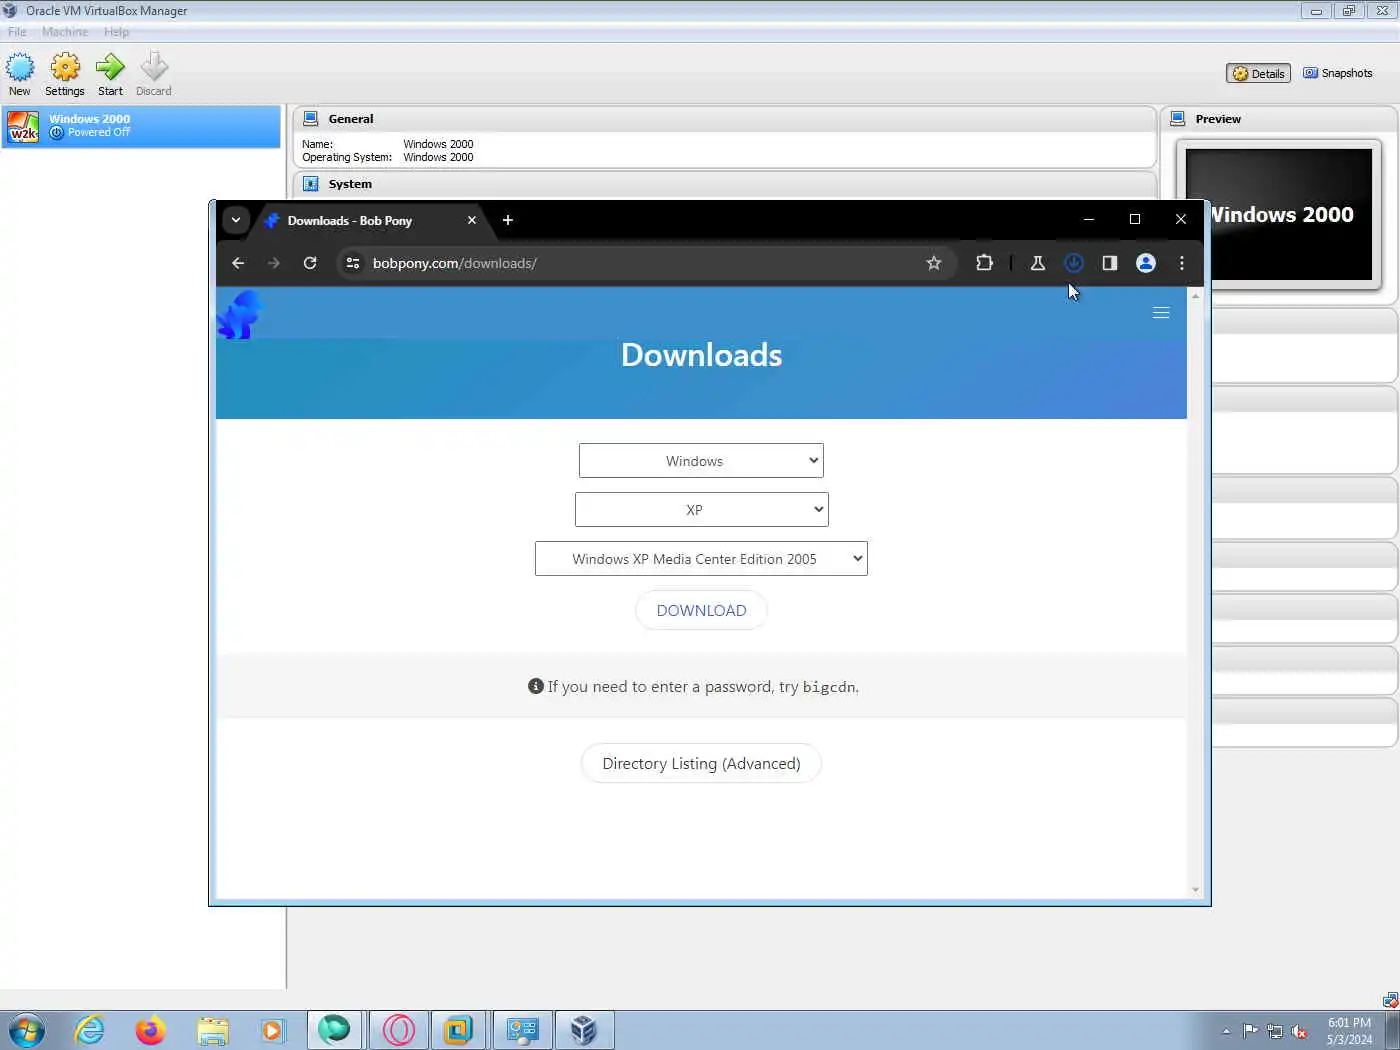Open the Machine menu in VirtualBox
Image resolution: width=1400 pixels, height=1050 pixels.
click(x=65, y=32)
